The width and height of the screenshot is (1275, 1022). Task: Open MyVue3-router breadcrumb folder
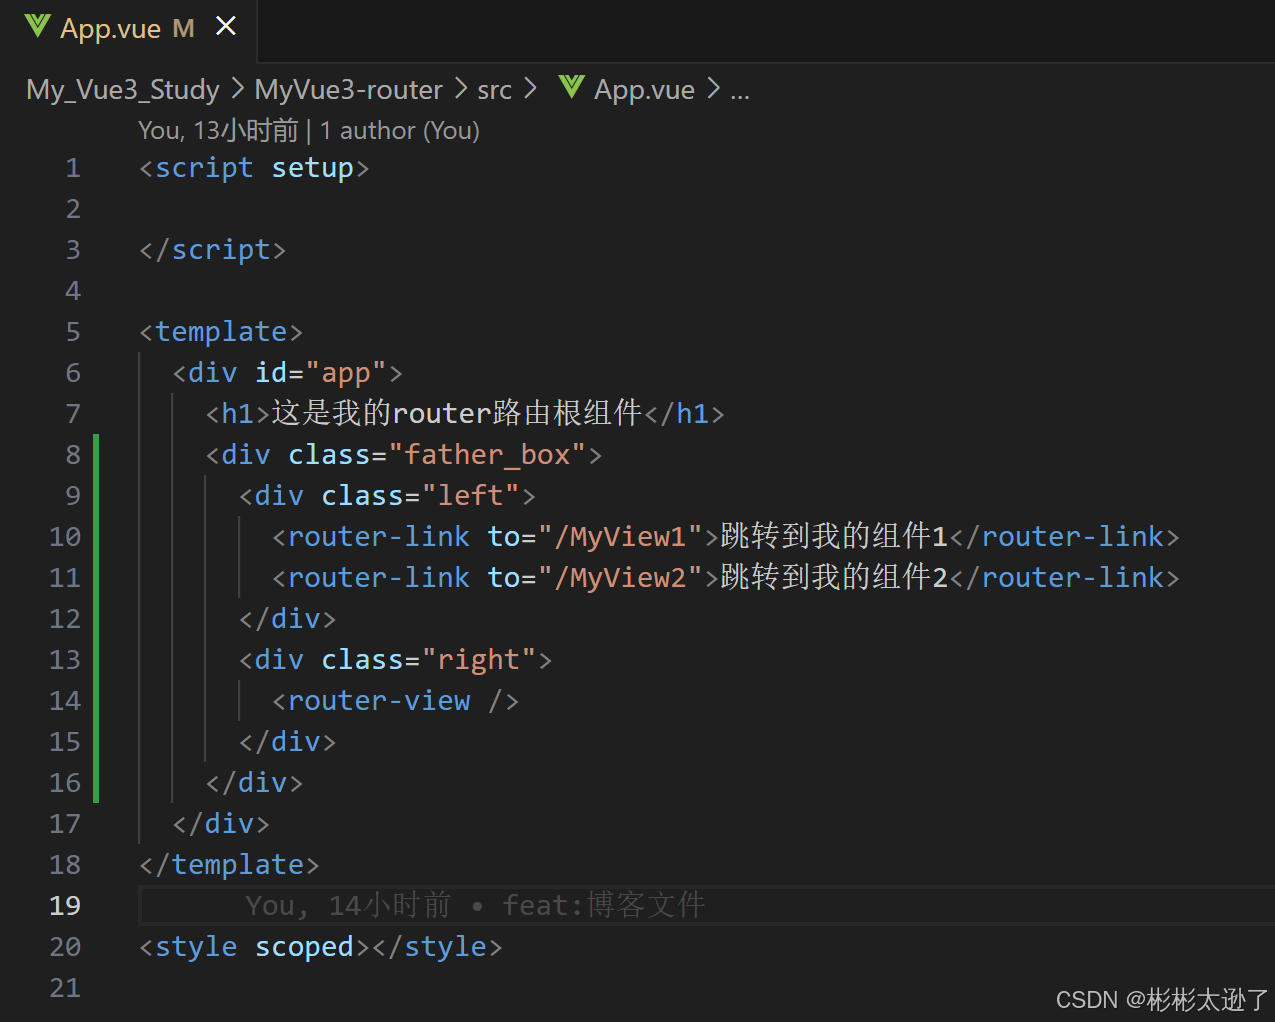(348, 90)
